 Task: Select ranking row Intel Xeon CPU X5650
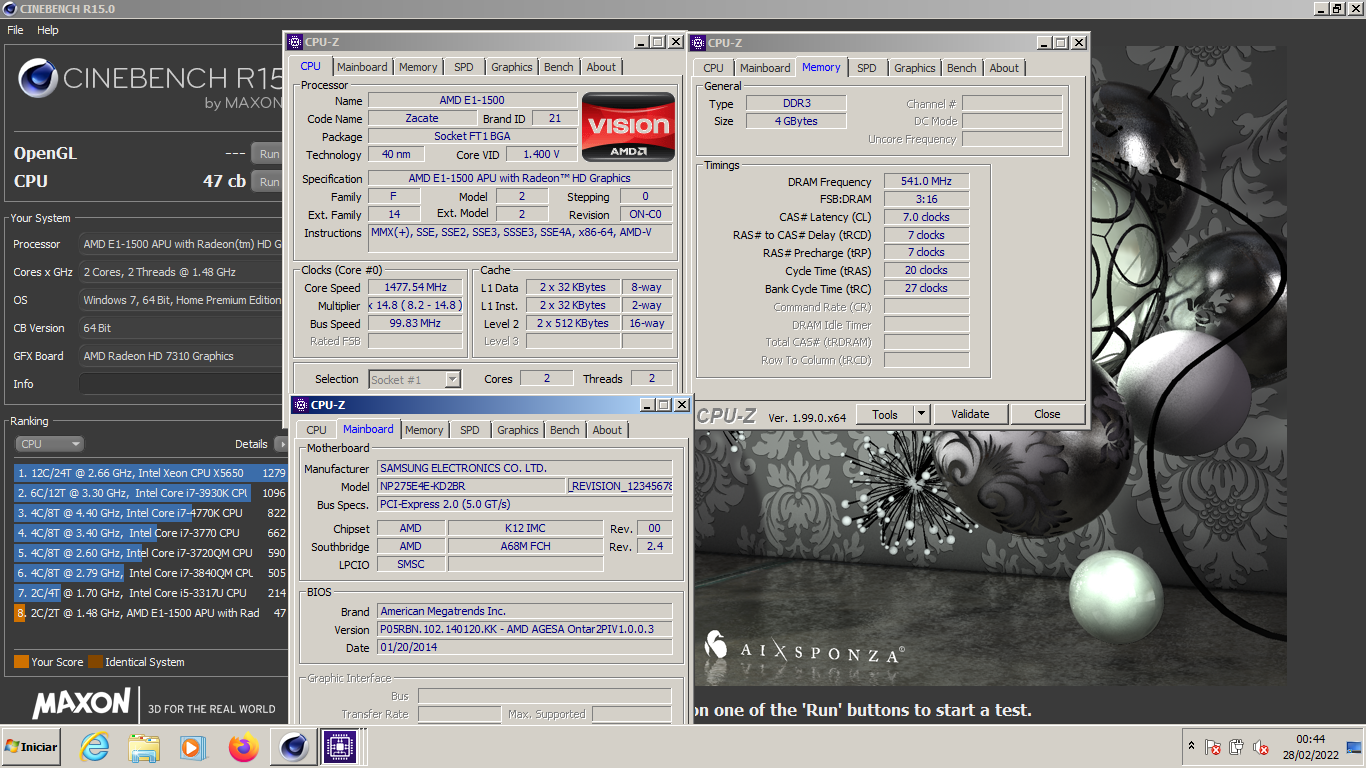(x=151, y=473)
